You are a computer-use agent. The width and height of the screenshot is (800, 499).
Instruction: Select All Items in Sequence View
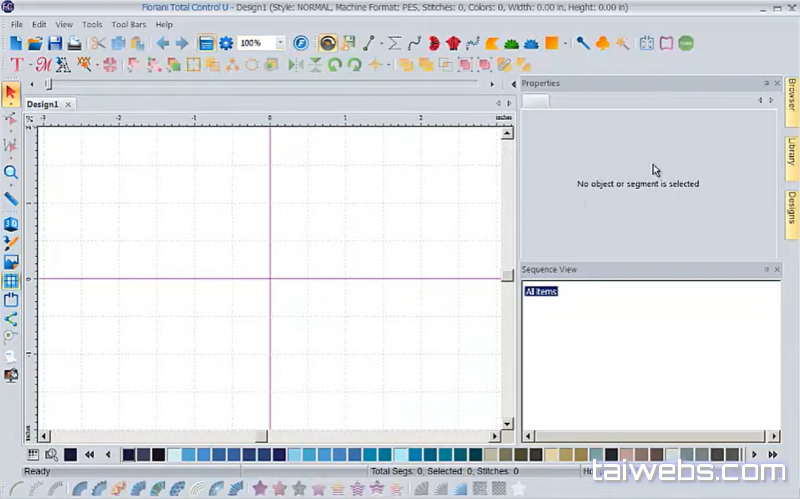coord(541,291)
